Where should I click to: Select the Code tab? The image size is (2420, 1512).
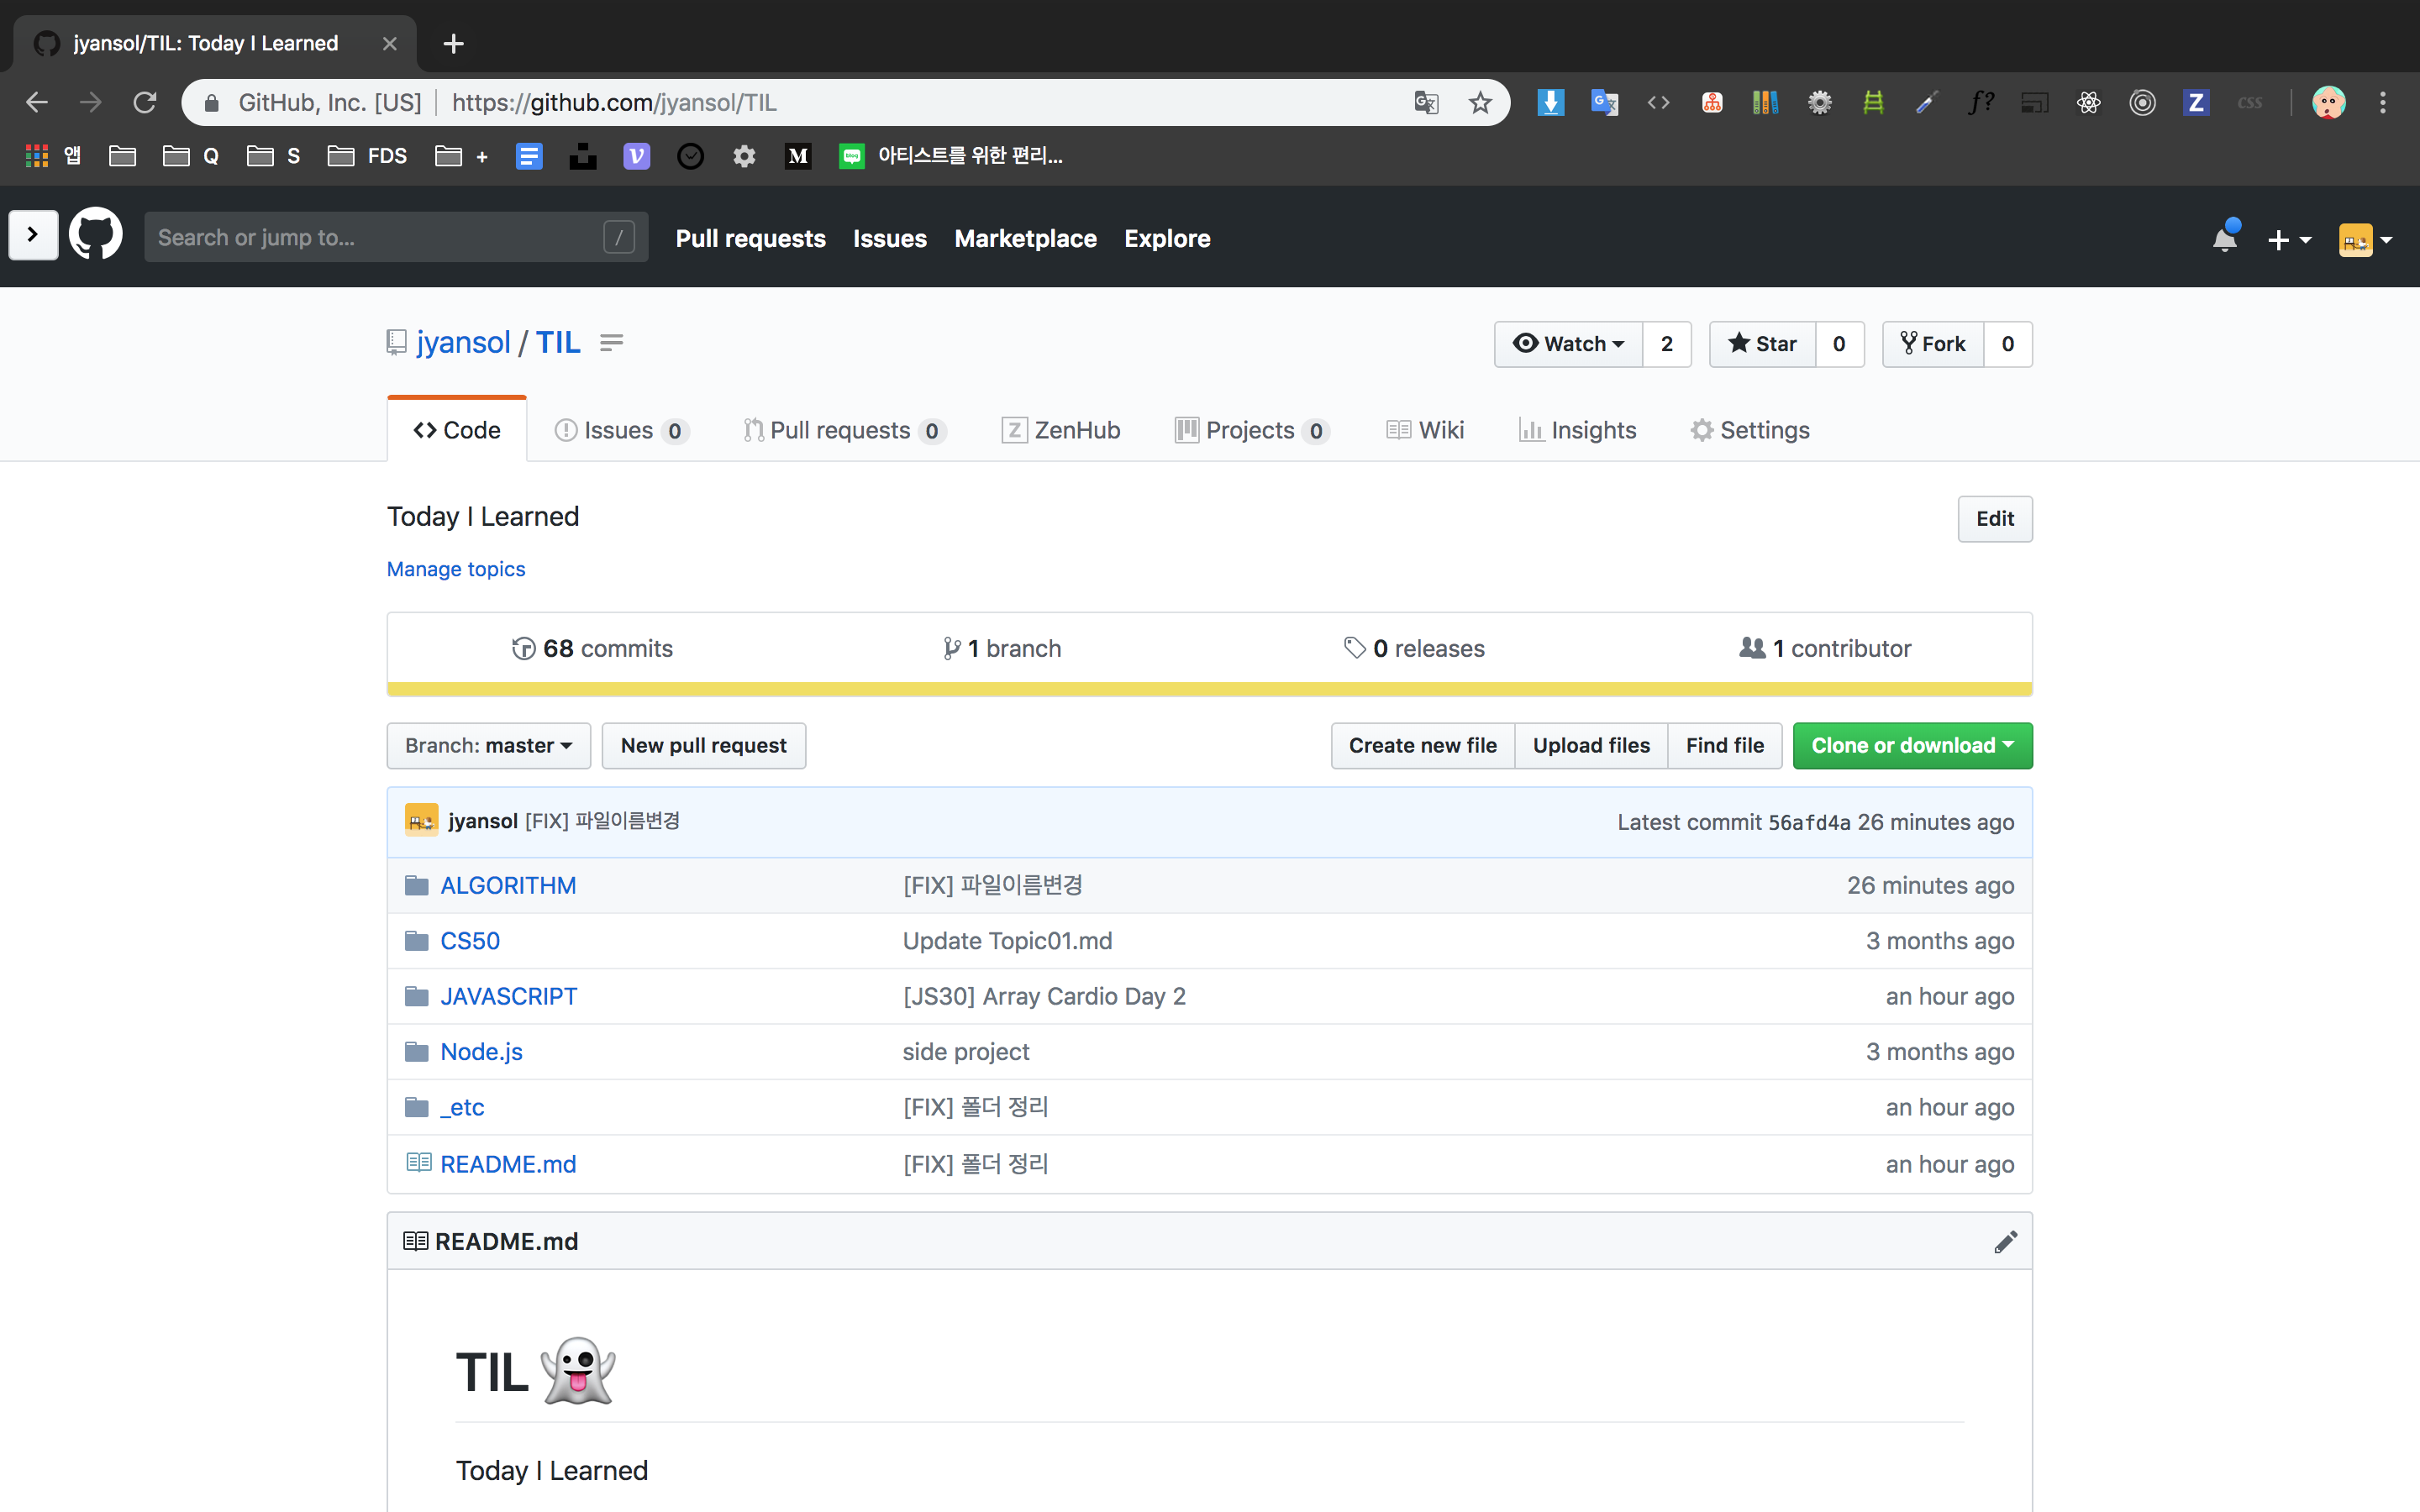point(457,430)
